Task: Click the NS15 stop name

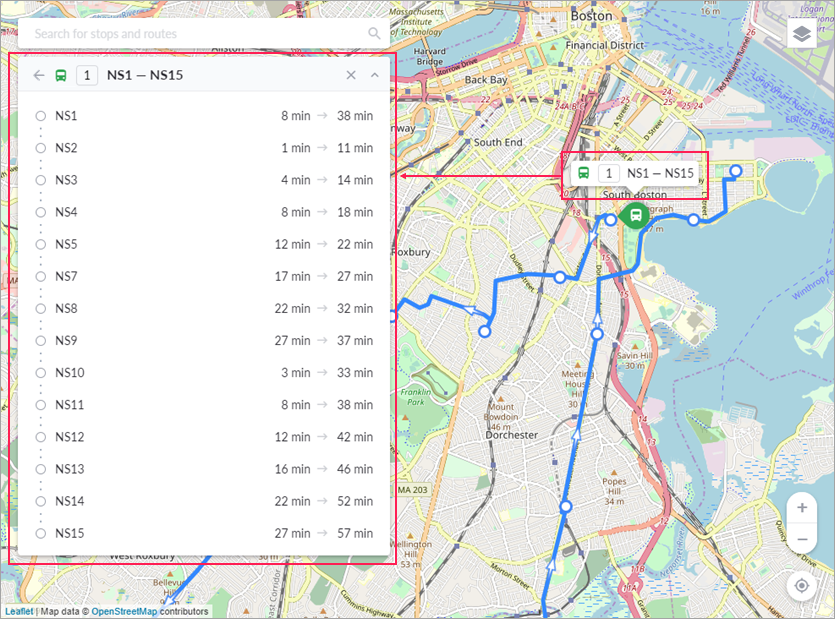Action: coord(70,533)
